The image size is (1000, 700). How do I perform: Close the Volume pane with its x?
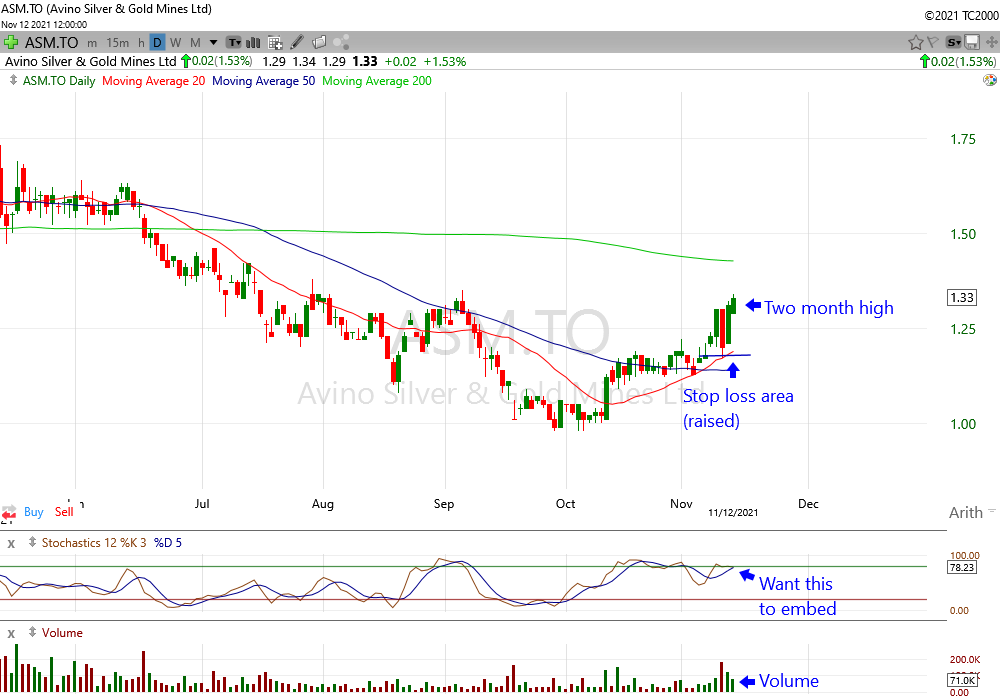(x=11, y=634)
